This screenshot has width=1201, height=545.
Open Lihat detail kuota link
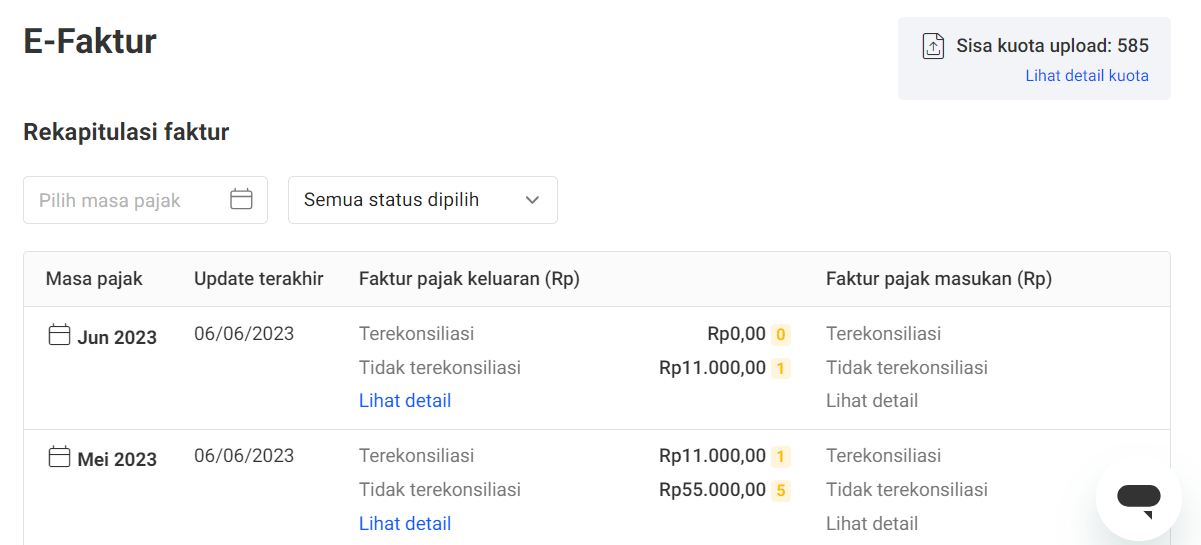(1086, 76)
